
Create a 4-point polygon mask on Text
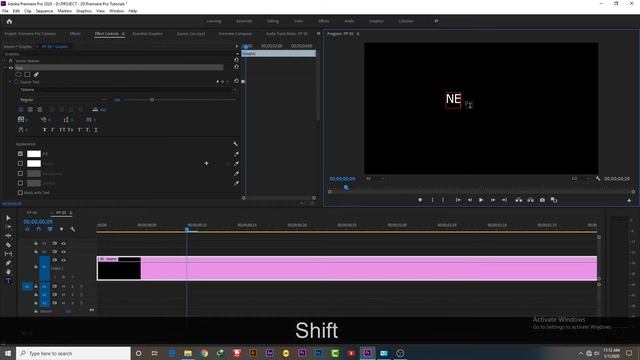click(x=27, y=75)
